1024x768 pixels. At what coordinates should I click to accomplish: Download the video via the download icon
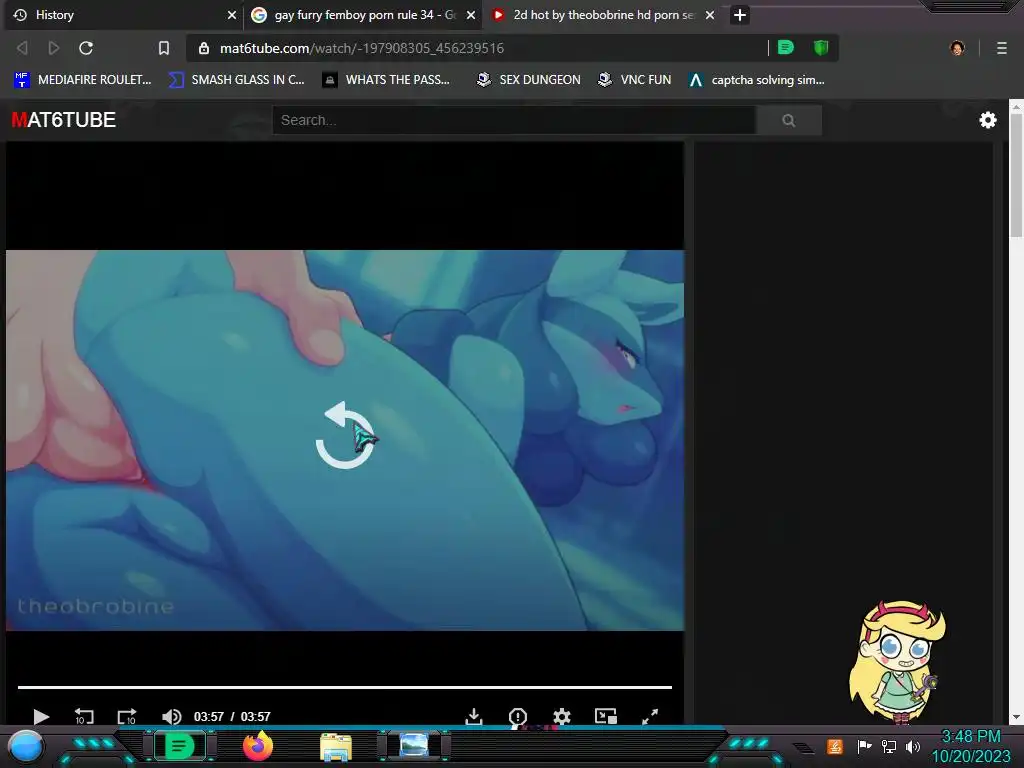click(474, 716)
